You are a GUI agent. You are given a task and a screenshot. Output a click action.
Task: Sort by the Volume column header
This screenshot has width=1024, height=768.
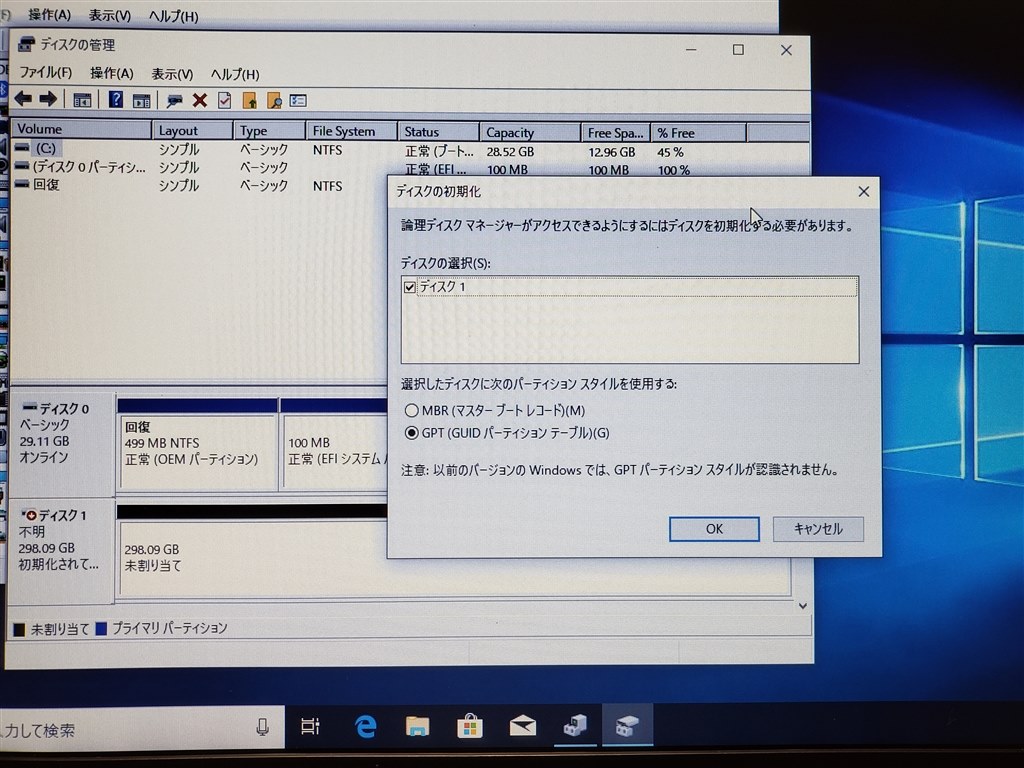pos(82,129)
